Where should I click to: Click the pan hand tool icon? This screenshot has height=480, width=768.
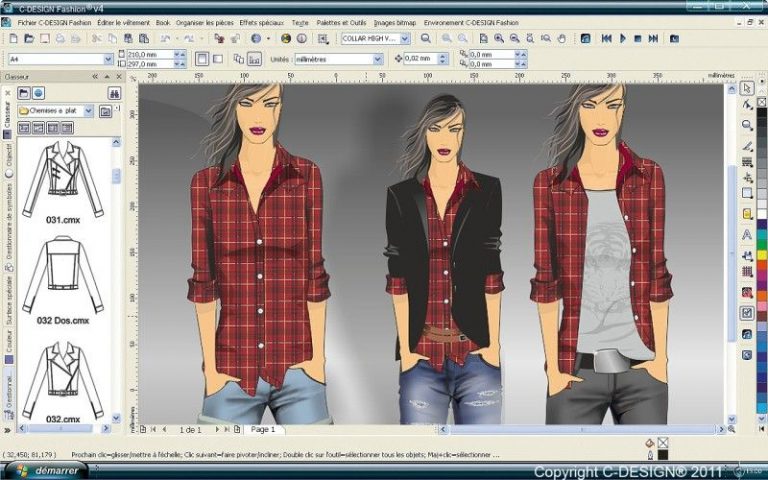tap(561, 39)
